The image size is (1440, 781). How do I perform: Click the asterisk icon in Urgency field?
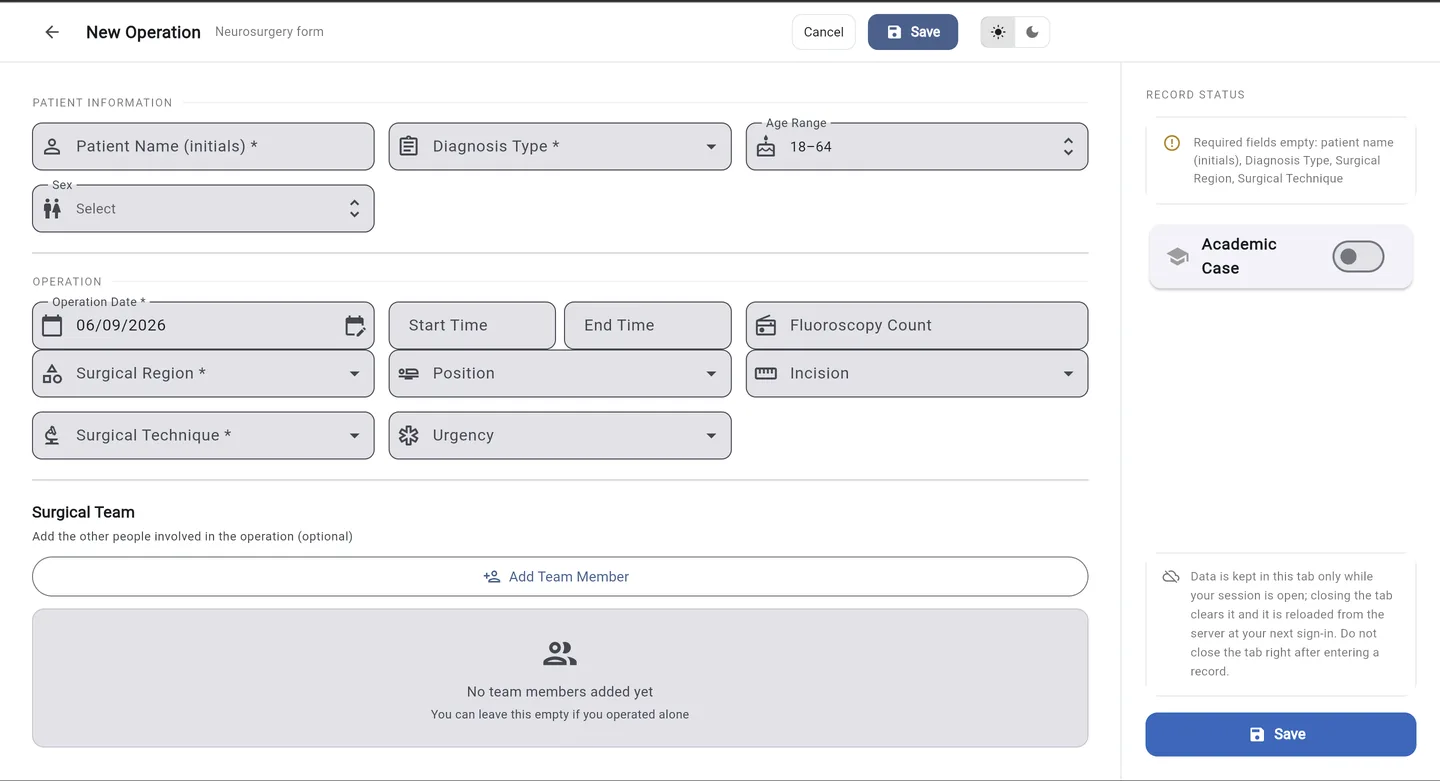[x=409, y=436]
